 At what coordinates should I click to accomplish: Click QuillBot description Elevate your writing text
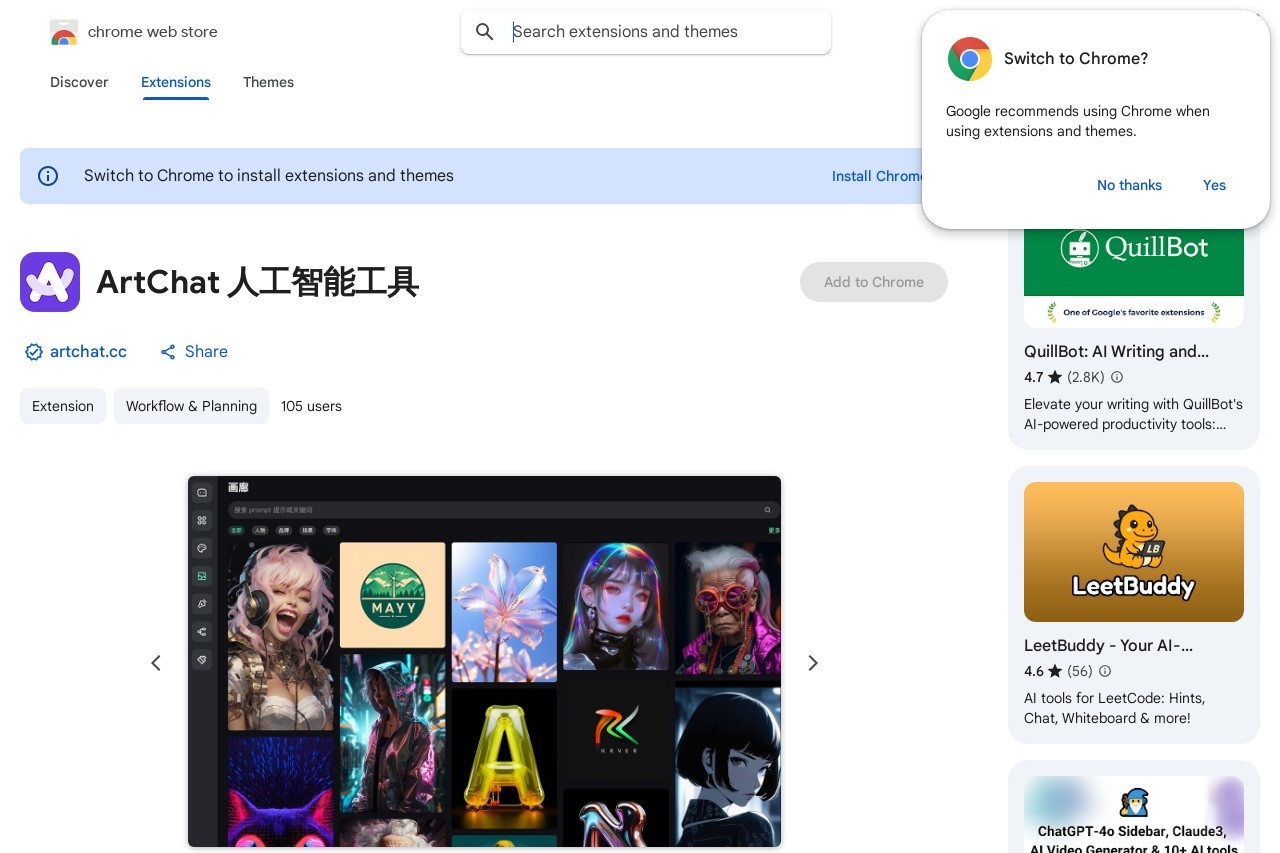[x=1133, y=414]
